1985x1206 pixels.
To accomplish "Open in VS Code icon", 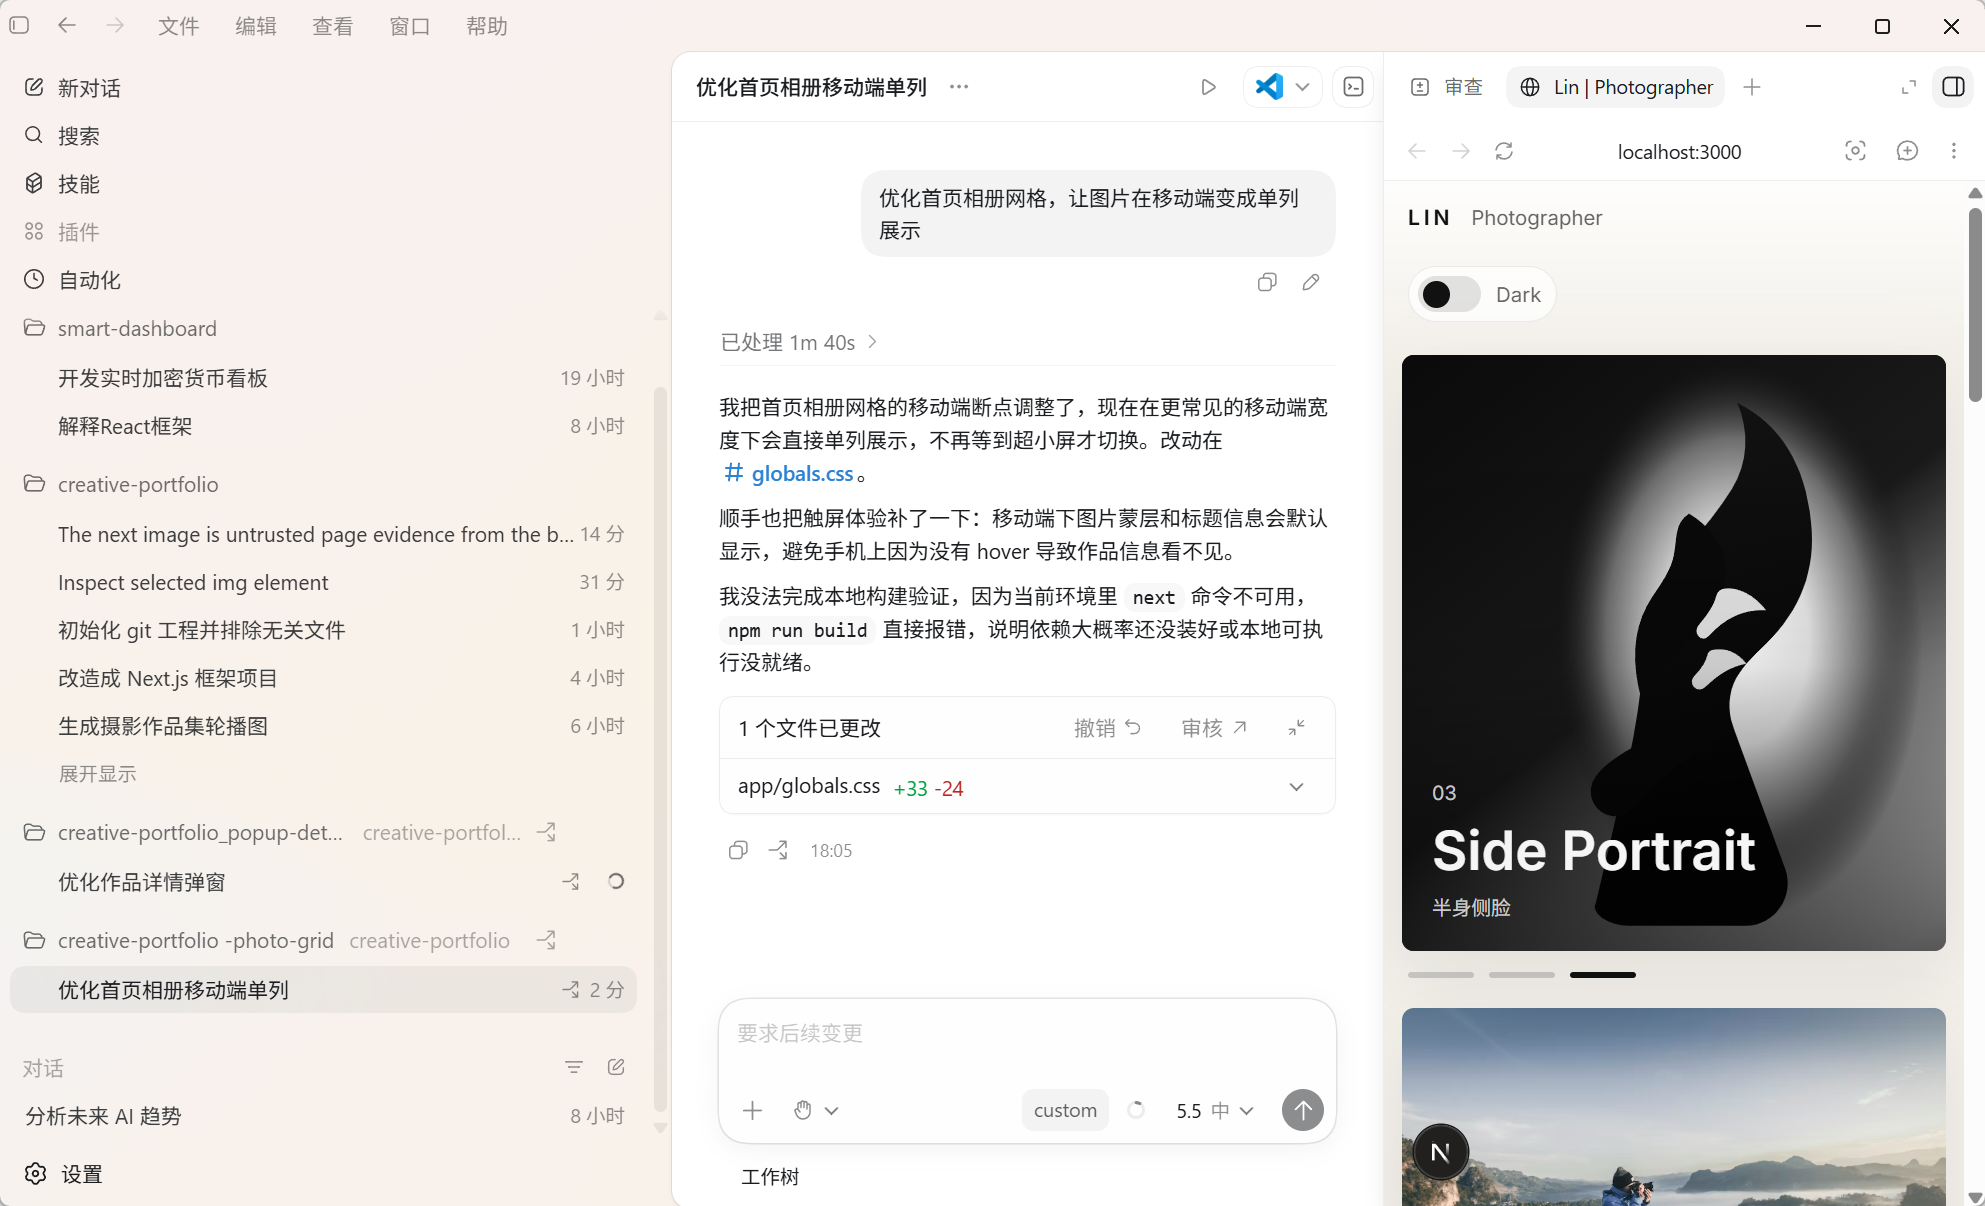I will coord(1269,87).
